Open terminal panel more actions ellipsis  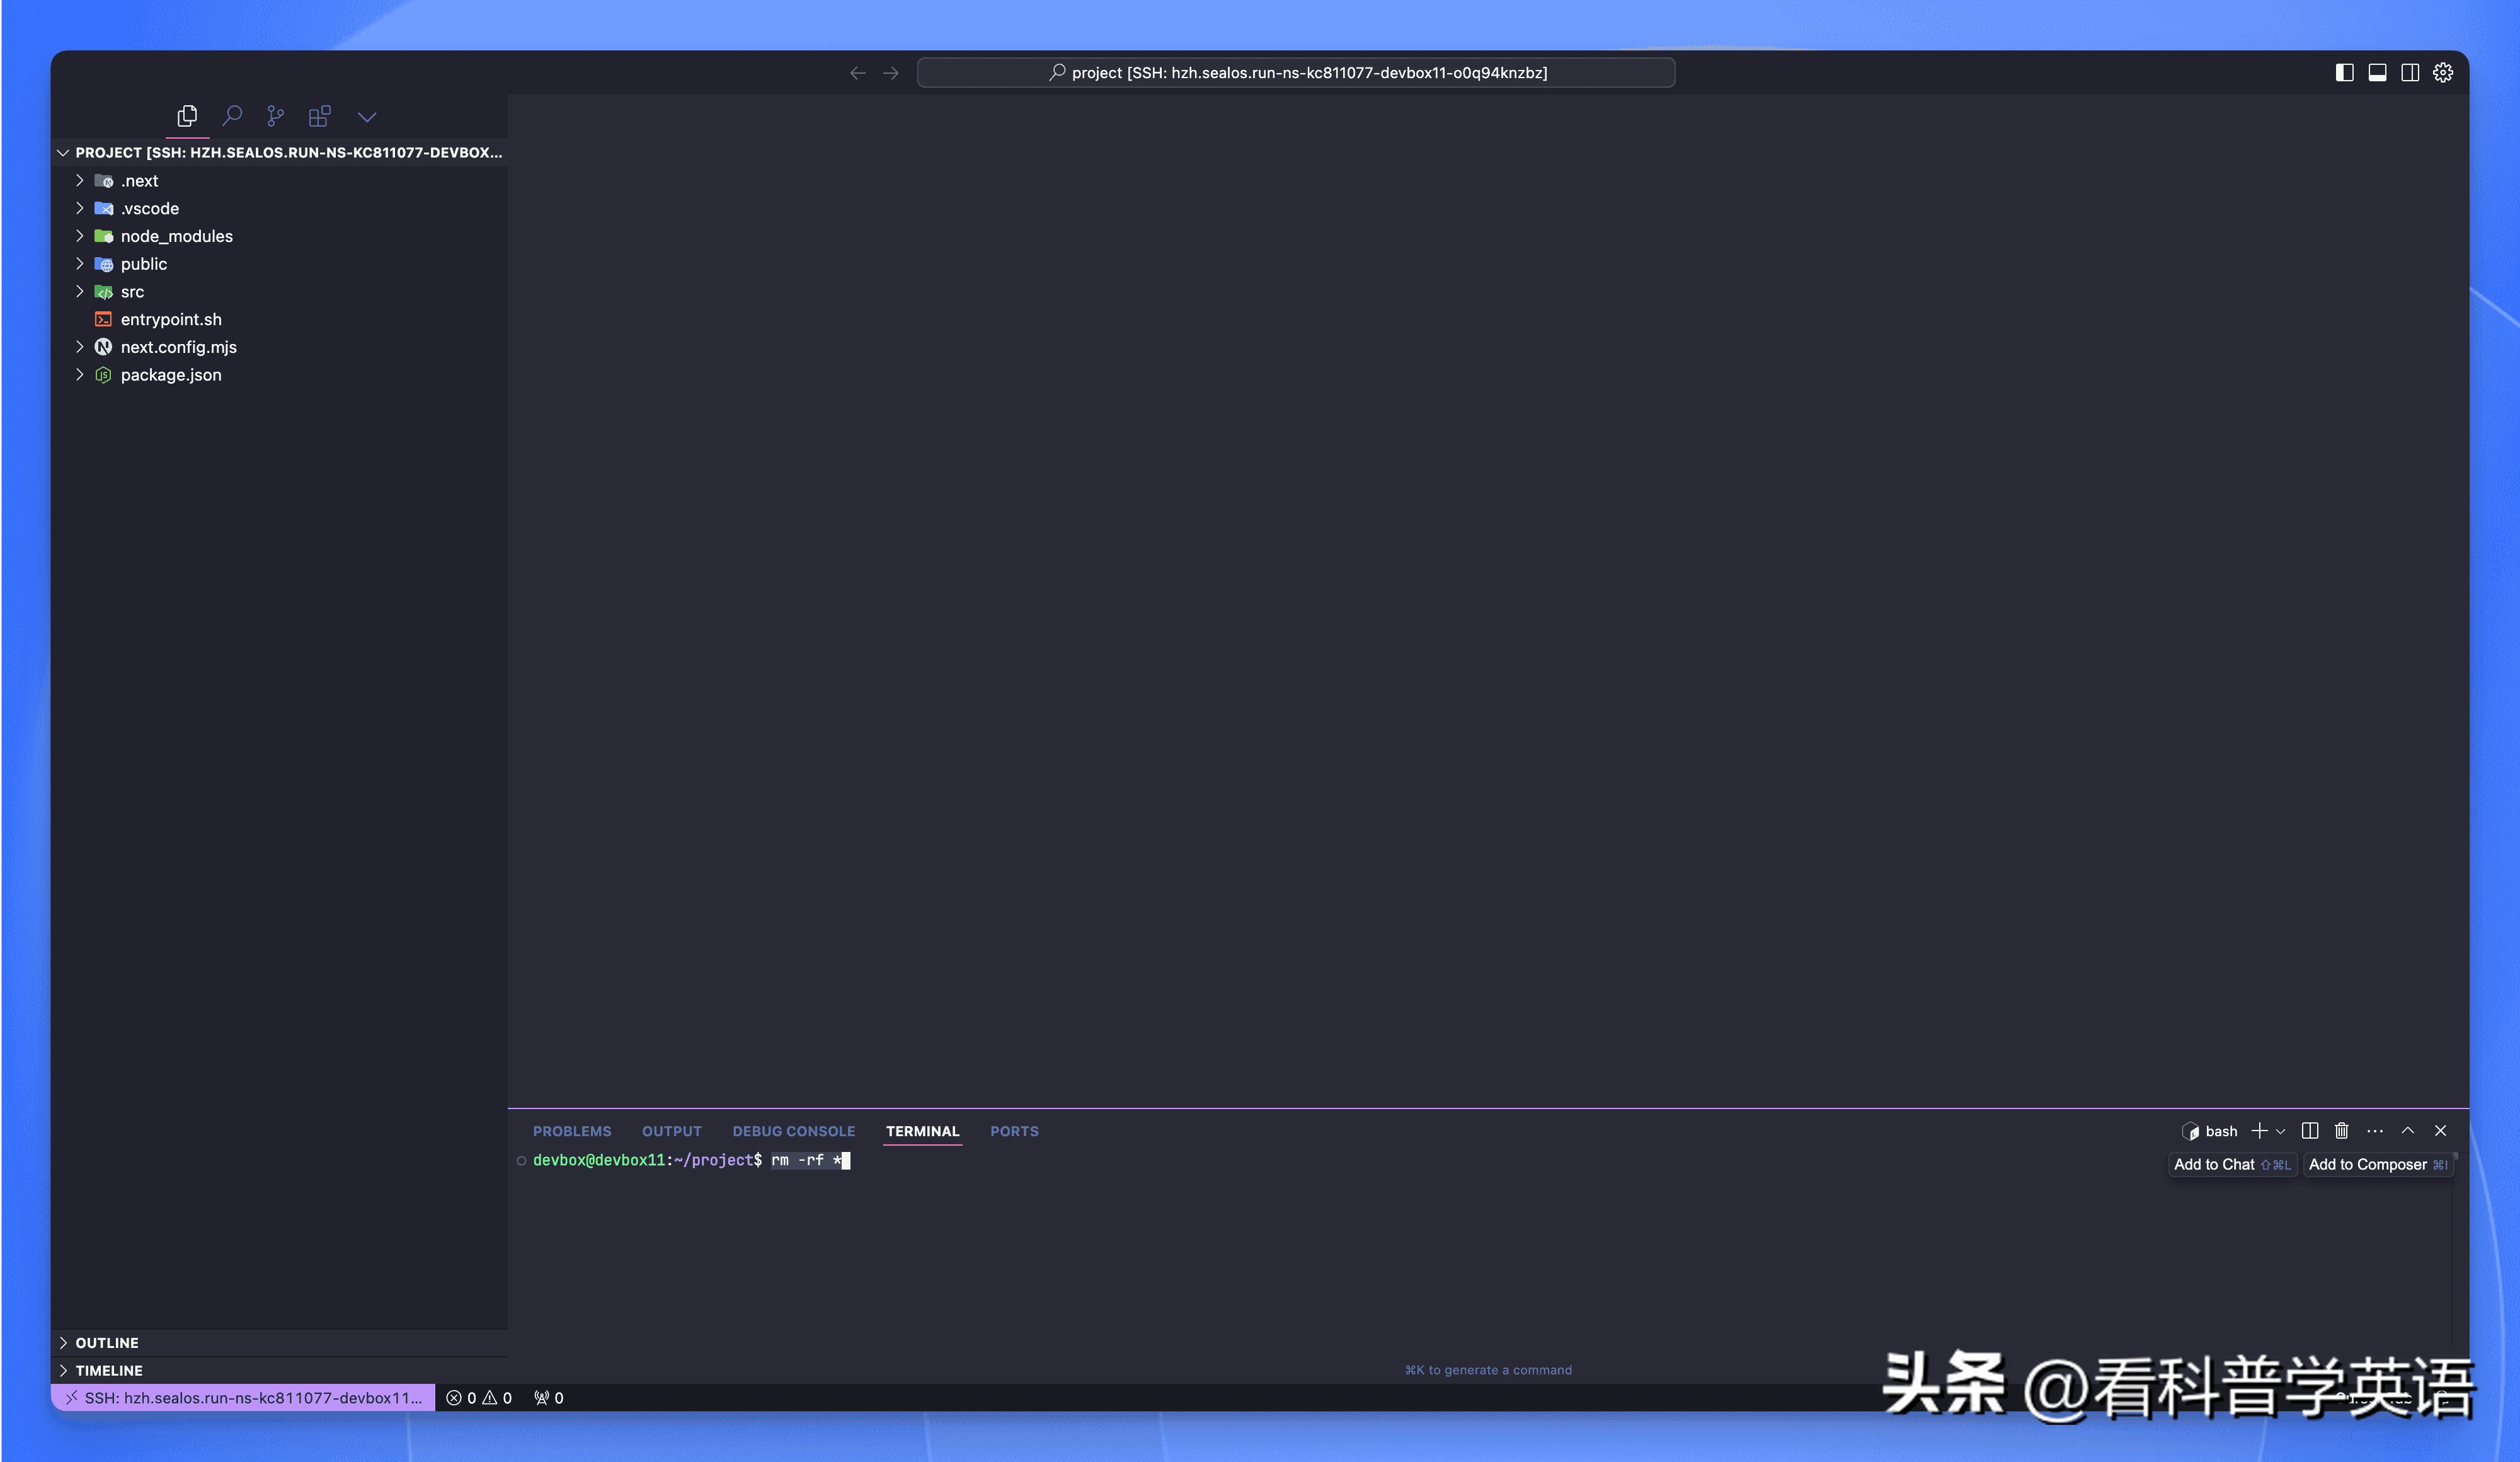pos(2375,1131)
